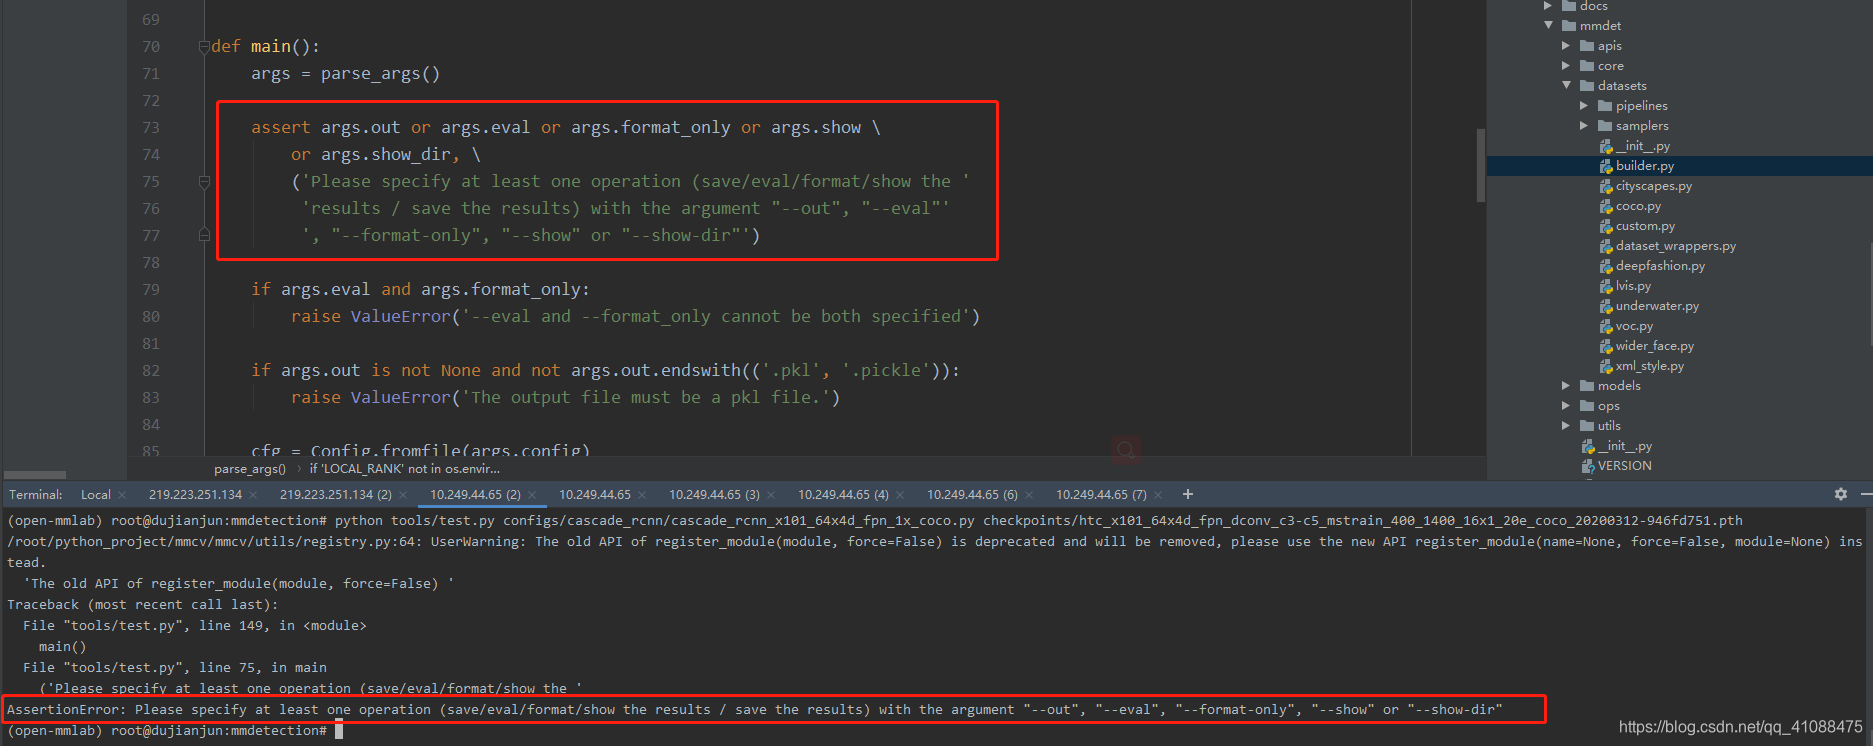
Task: Open the __init__.py file above builder.py
Action: coord(1642,146)
